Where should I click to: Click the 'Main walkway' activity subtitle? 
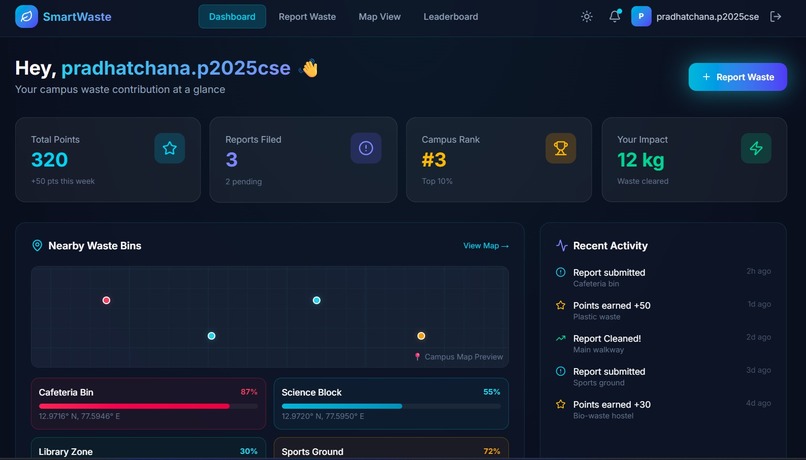tap(598, 349)
